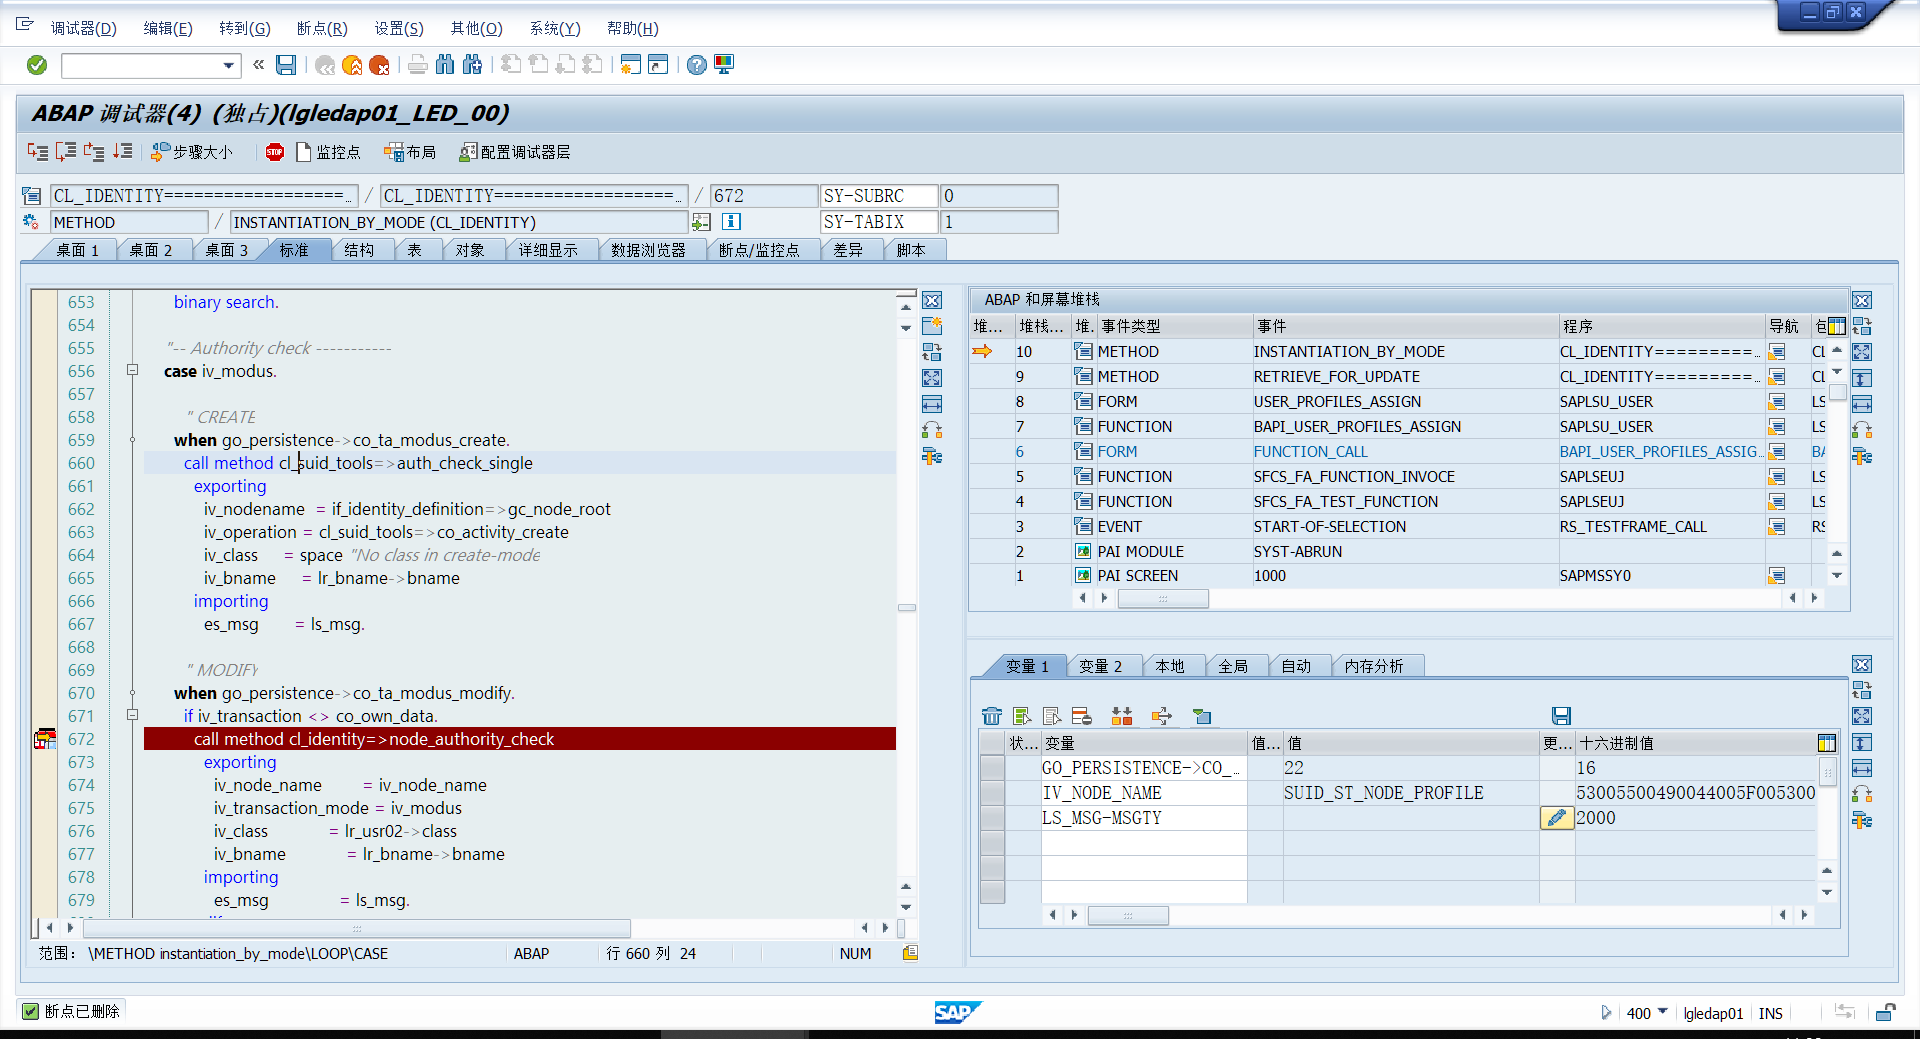
Task: Click the Continue debugger icon
Action: [122, 152]
